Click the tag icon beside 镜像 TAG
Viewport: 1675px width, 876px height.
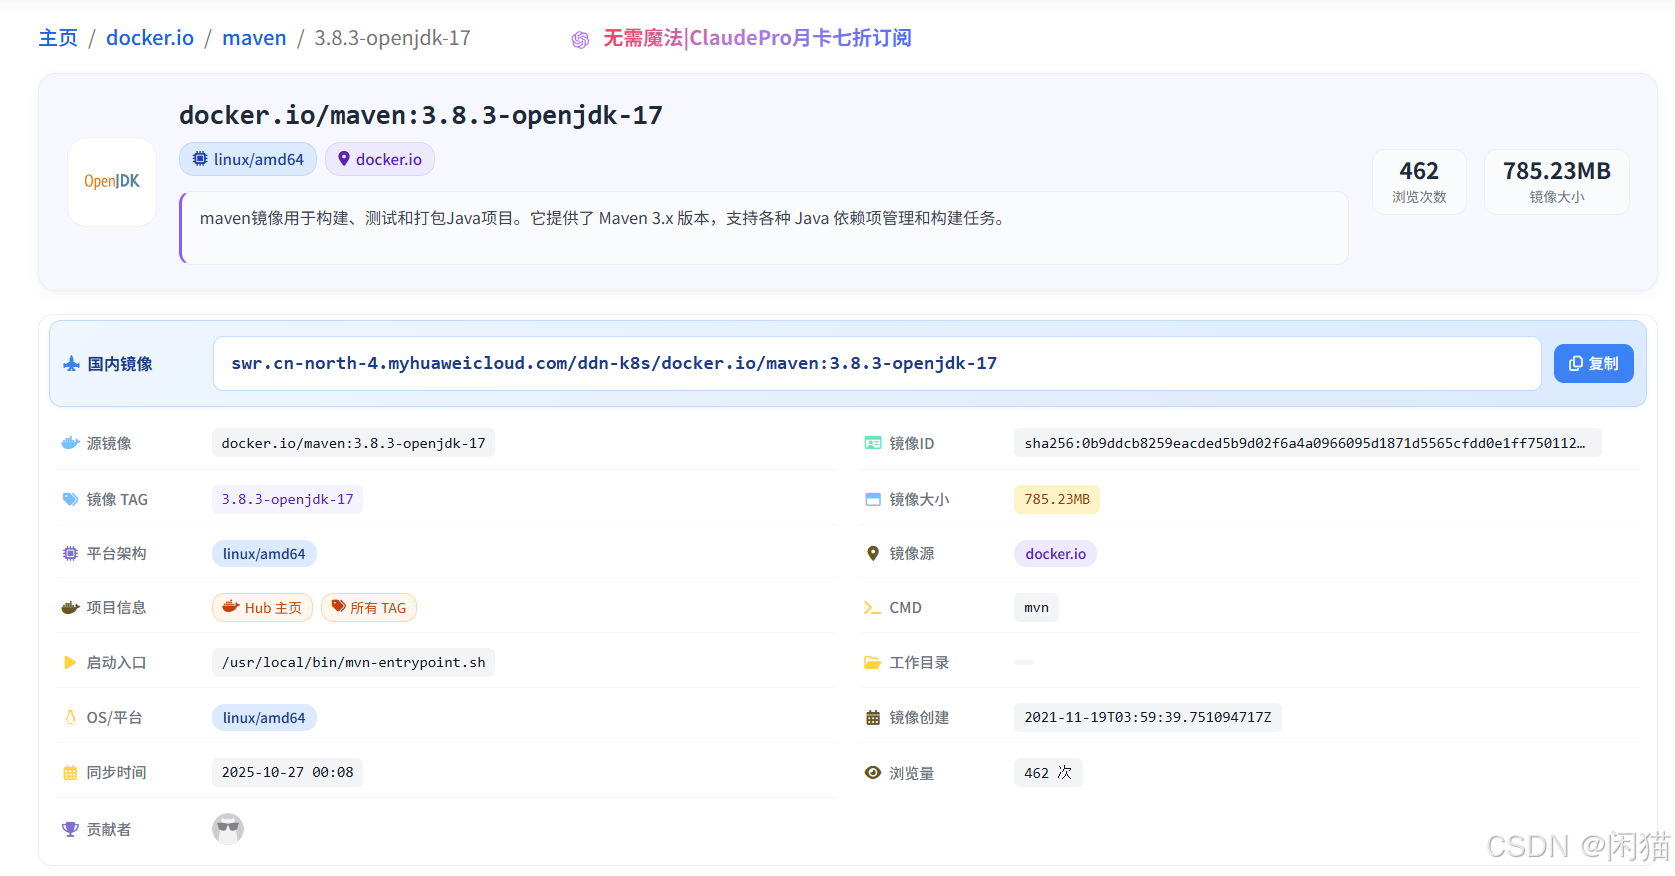70,499
